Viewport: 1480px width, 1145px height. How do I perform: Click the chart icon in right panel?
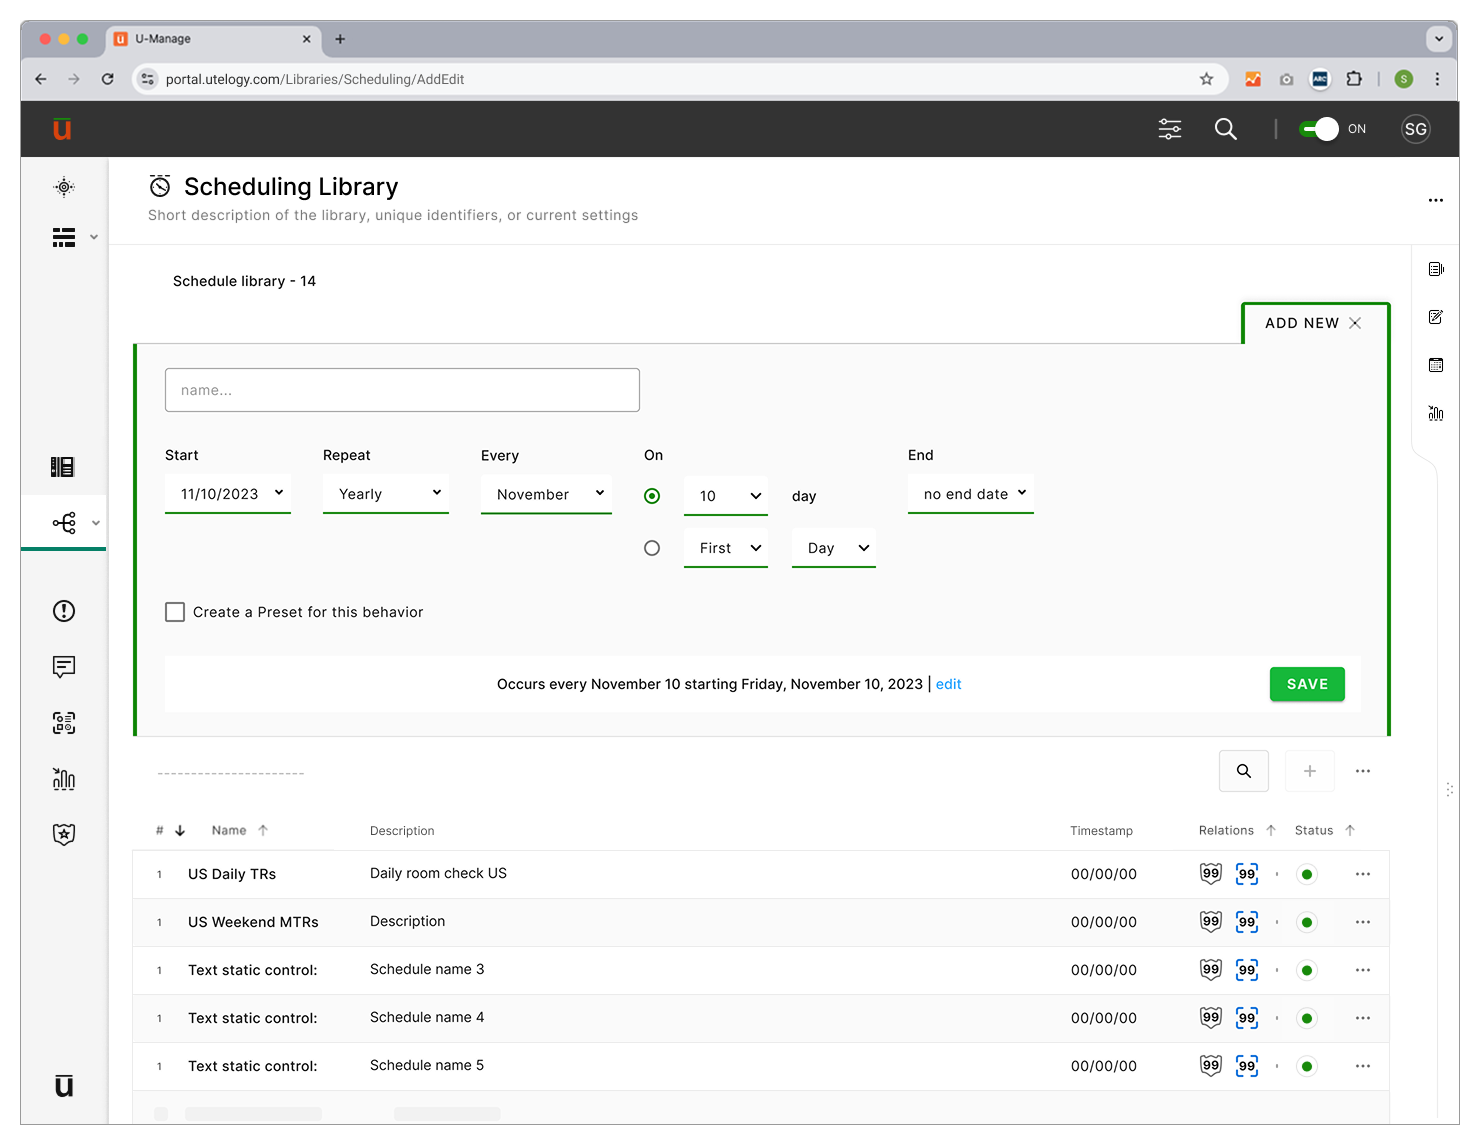(x=1436, y=413)
